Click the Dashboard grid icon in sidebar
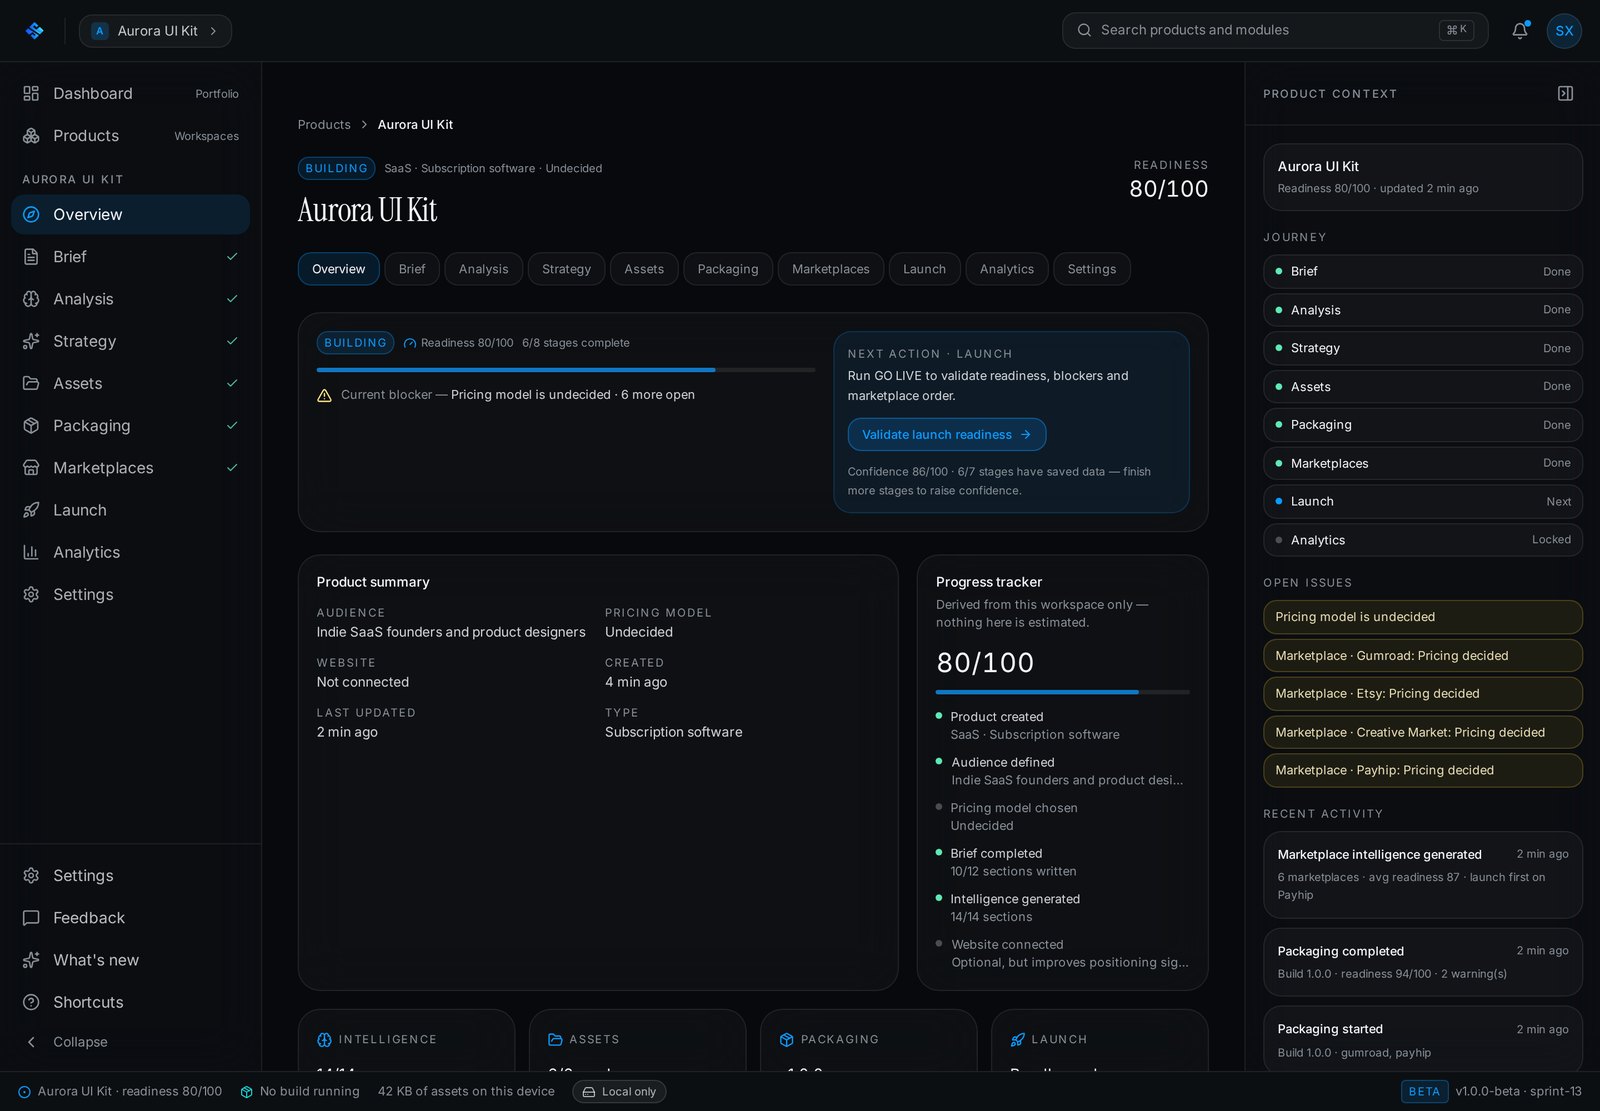 tap(31, 93)
